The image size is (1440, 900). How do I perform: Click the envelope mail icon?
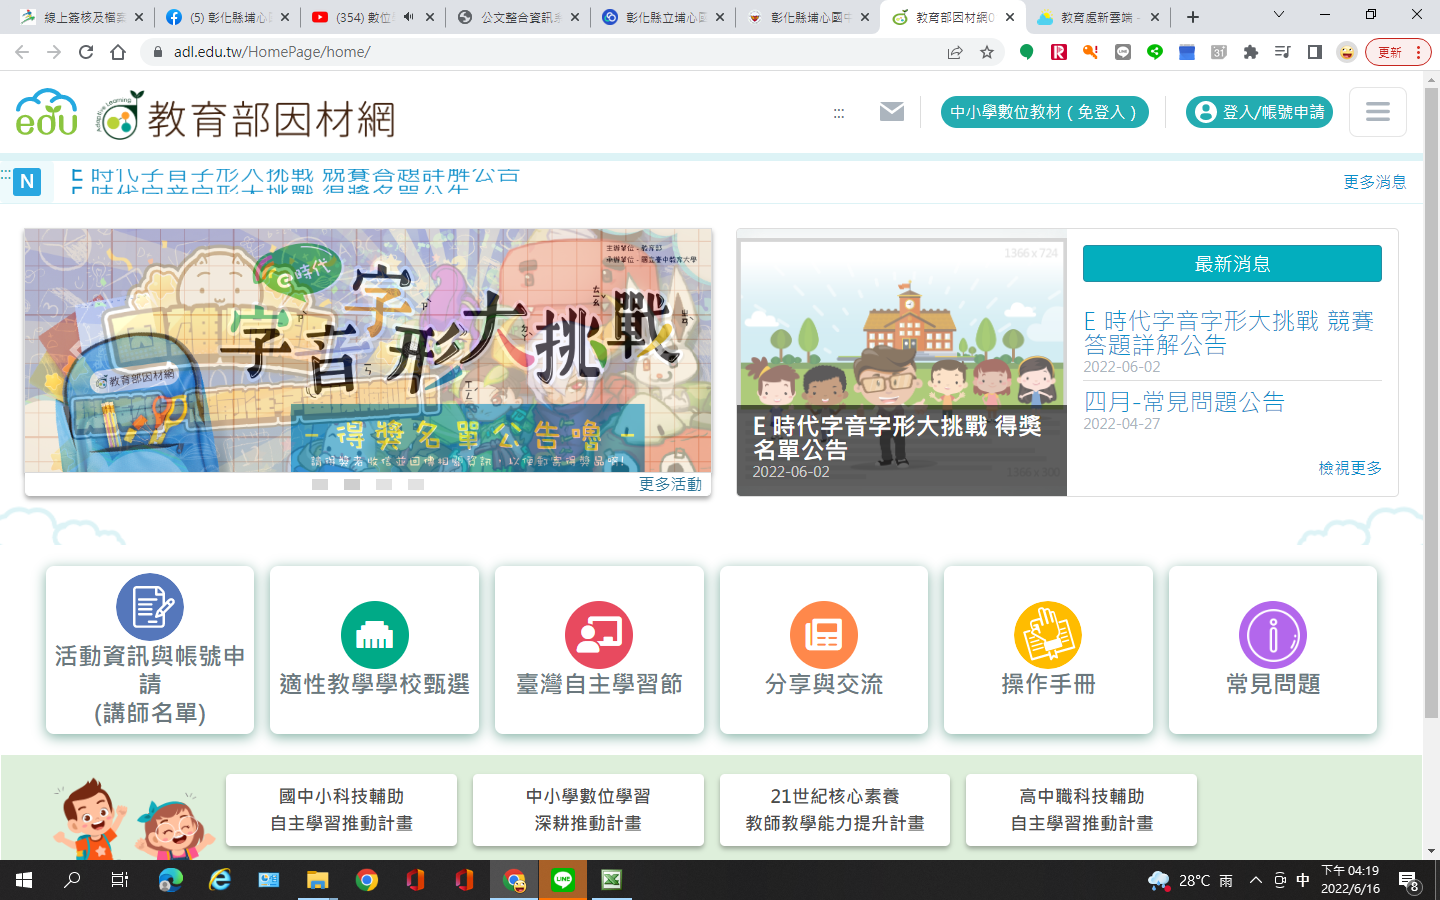point(891,112)
